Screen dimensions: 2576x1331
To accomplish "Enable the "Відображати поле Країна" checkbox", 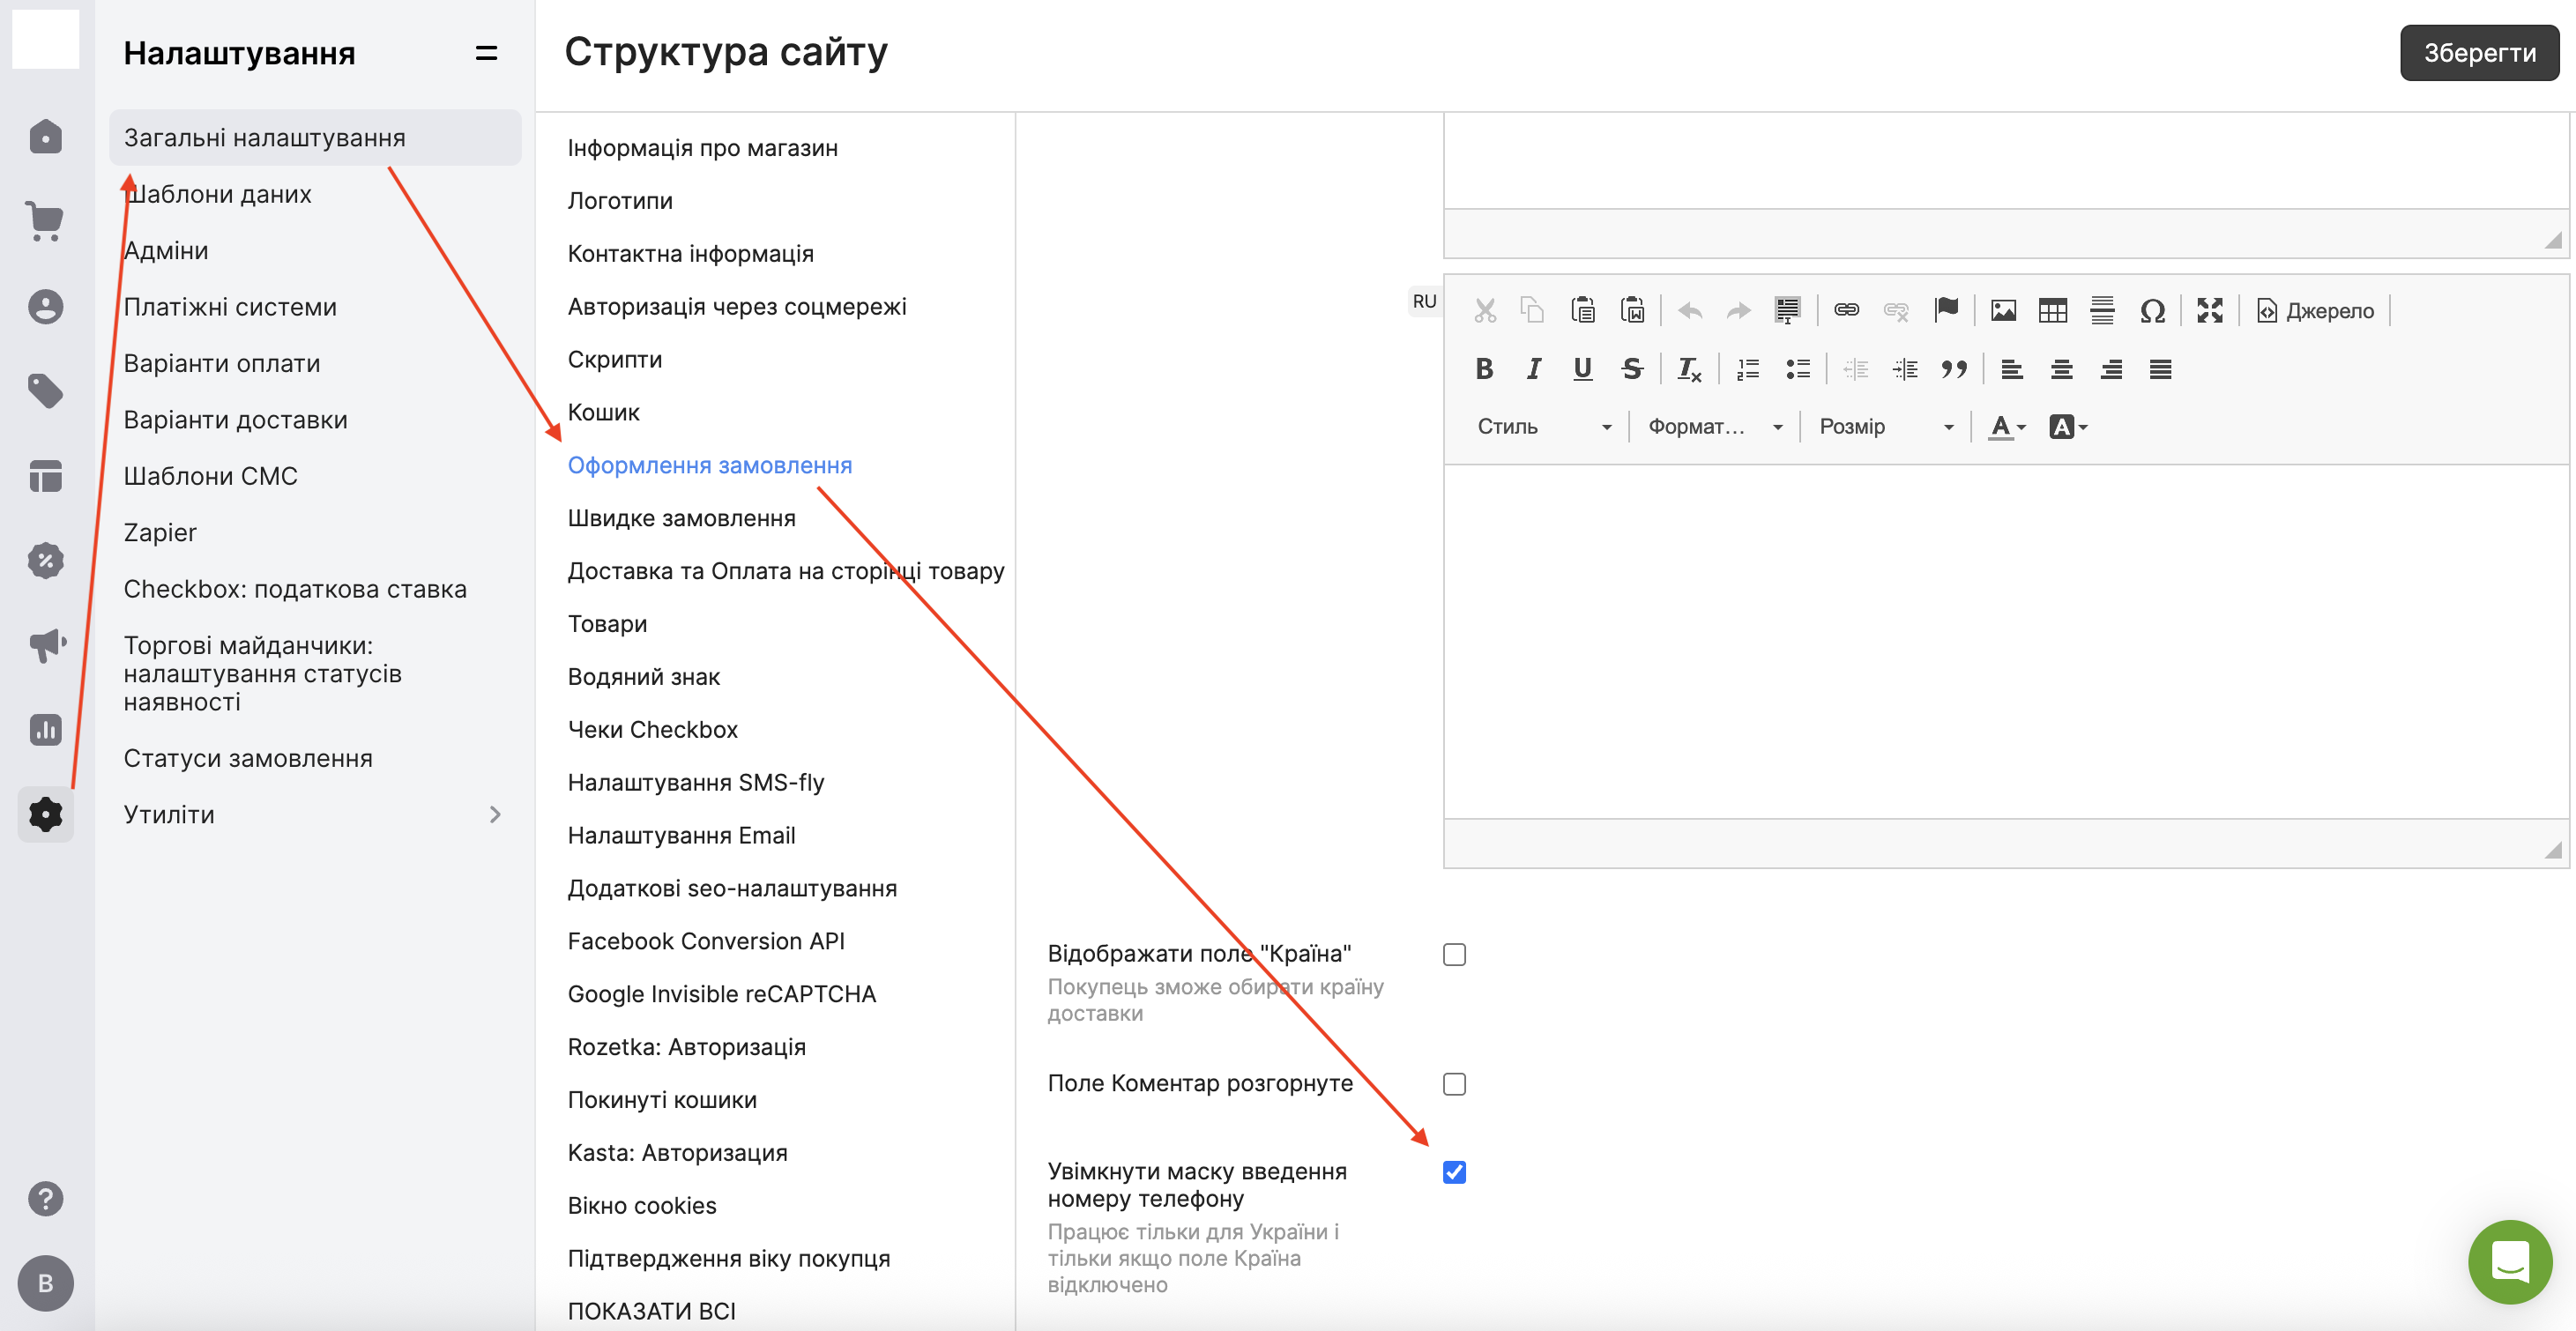I will click(x=1454, y=954).
